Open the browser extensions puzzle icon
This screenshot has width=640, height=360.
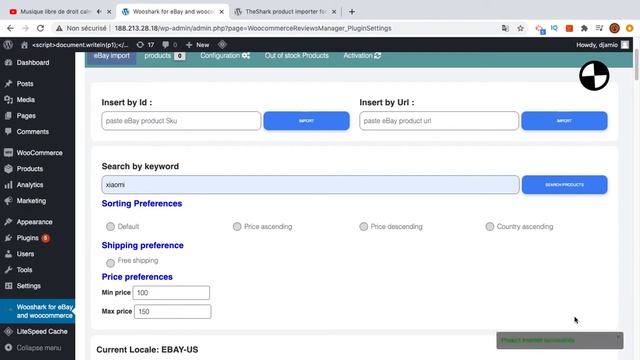tap(584, 28)
